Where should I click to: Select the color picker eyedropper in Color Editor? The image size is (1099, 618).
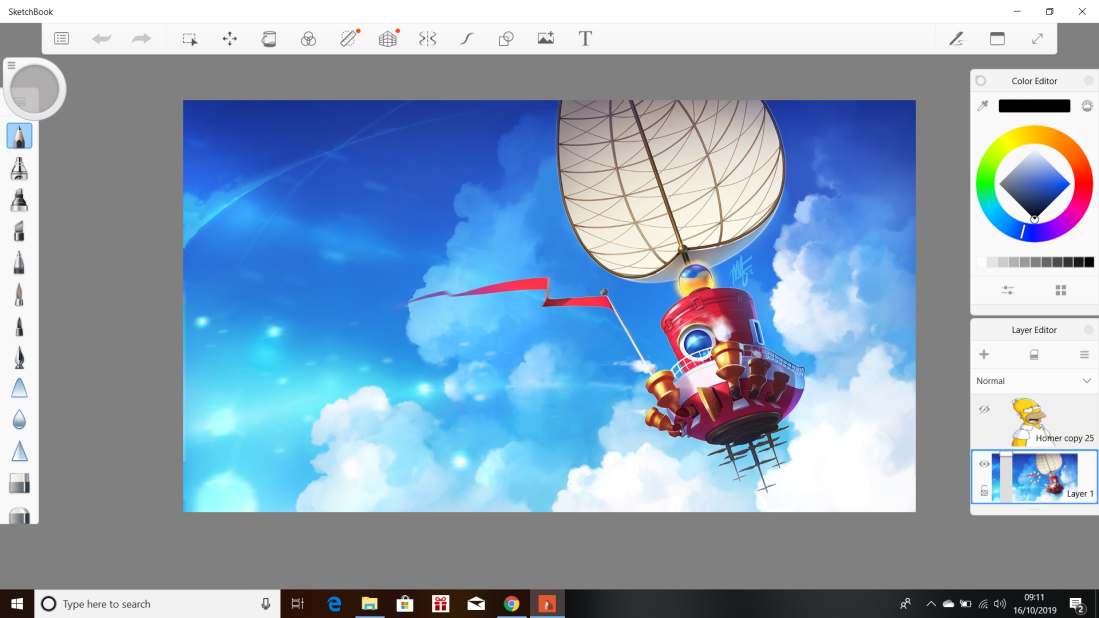point(983,105)
